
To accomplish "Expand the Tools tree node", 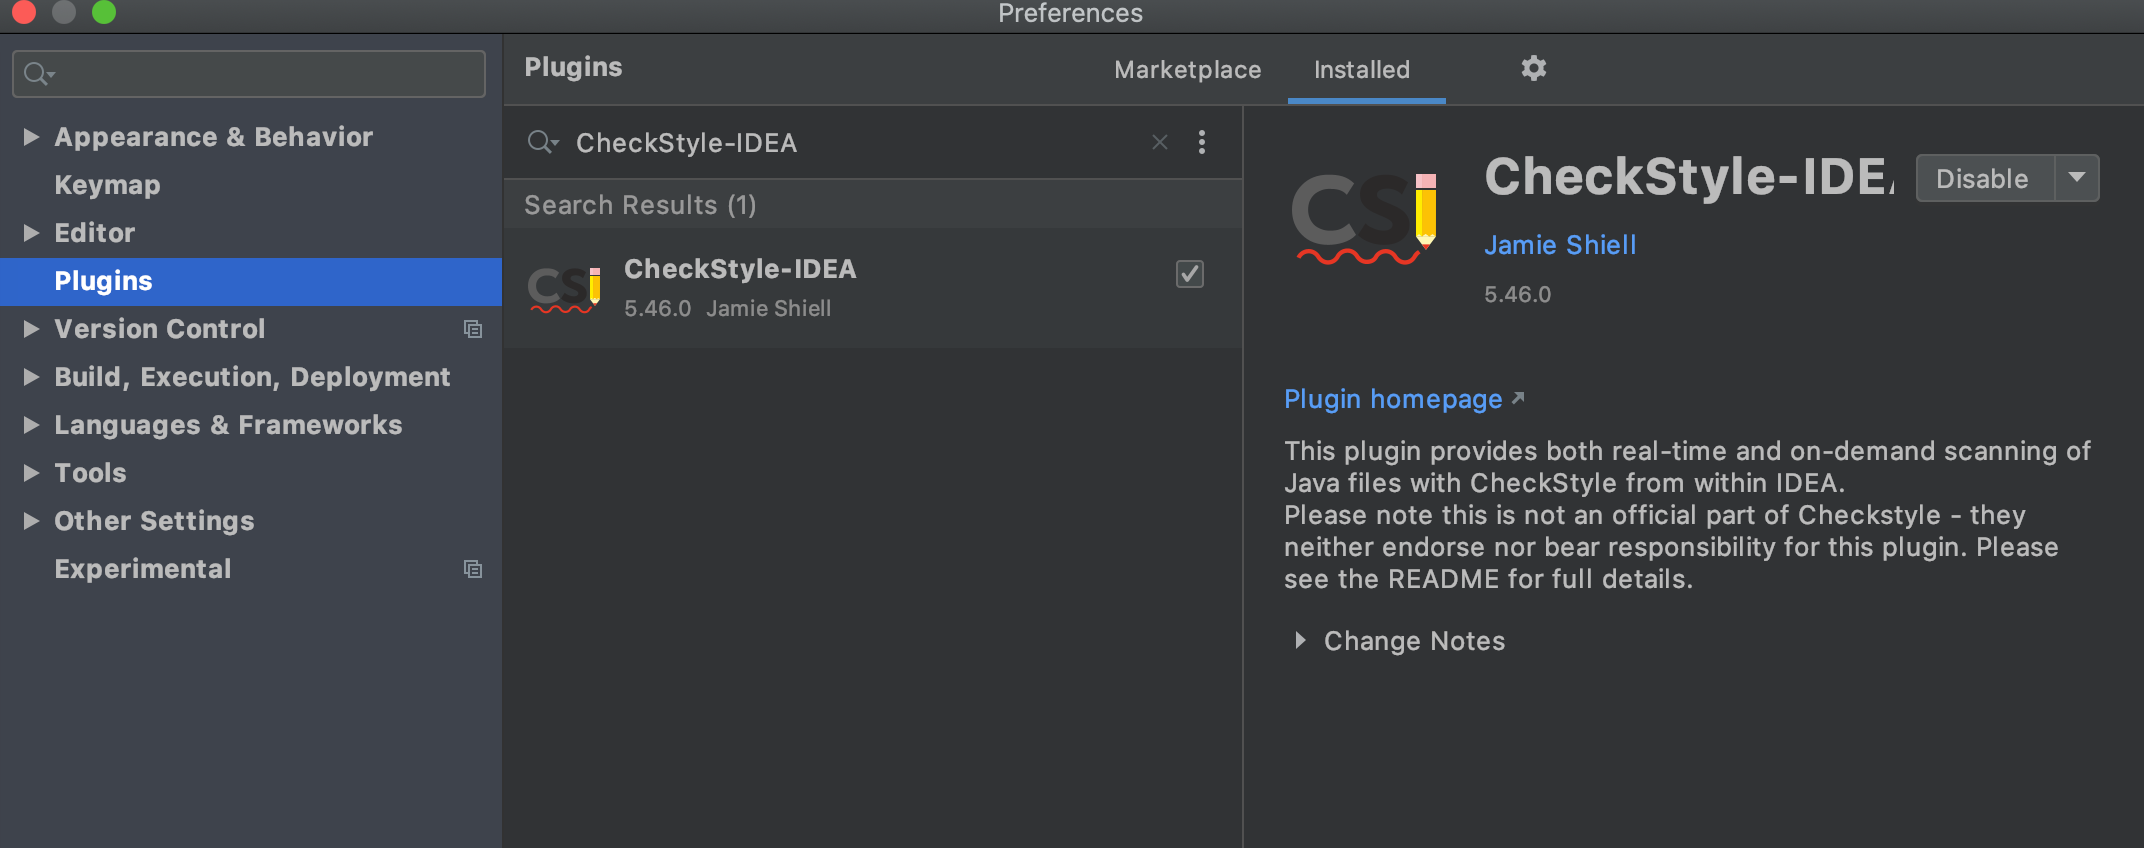I will 31,473.
